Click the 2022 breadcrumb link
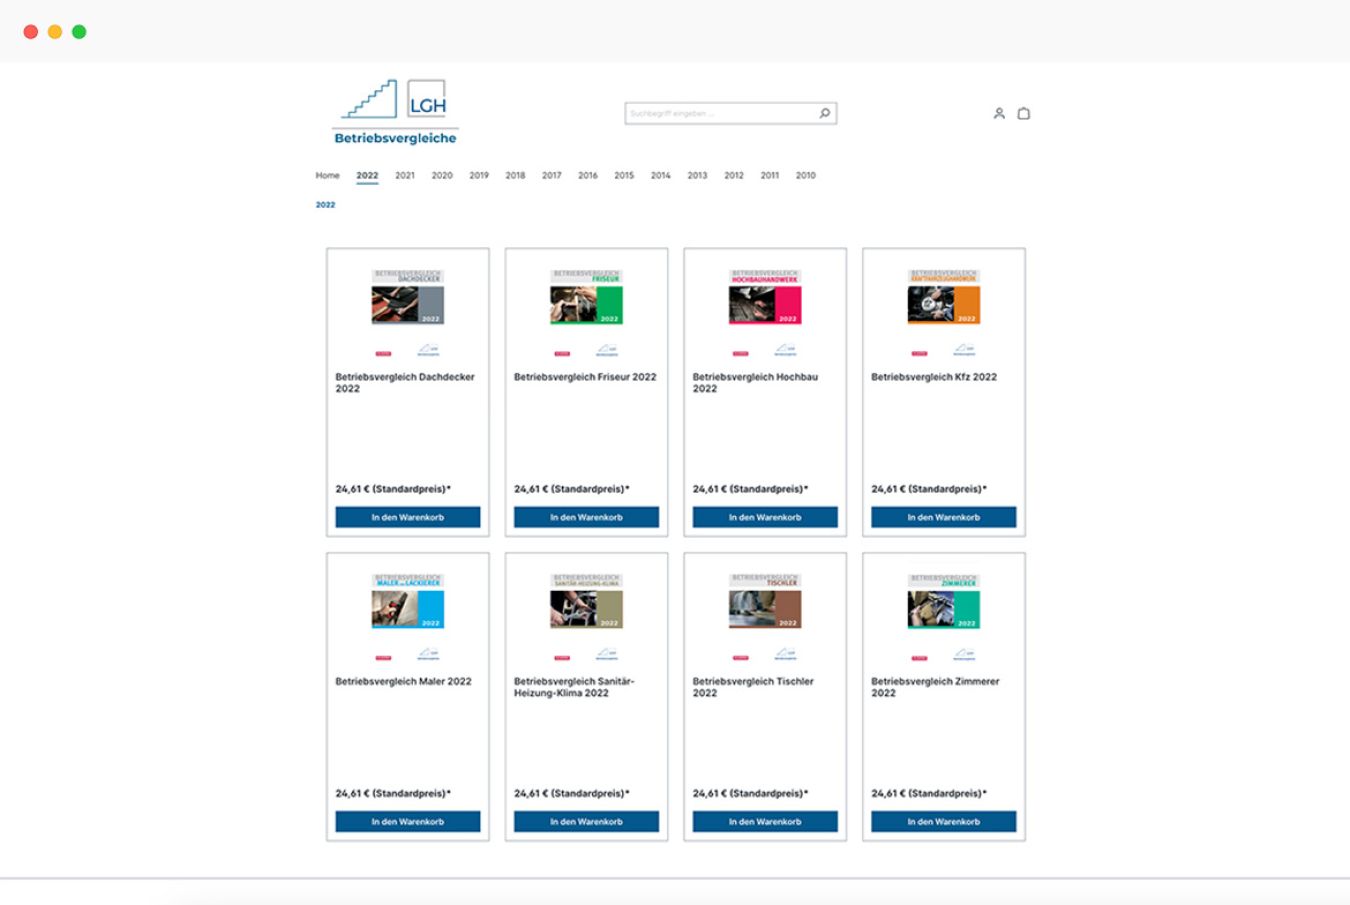The height and width of the screenshot is (905, 1350). 325,205
